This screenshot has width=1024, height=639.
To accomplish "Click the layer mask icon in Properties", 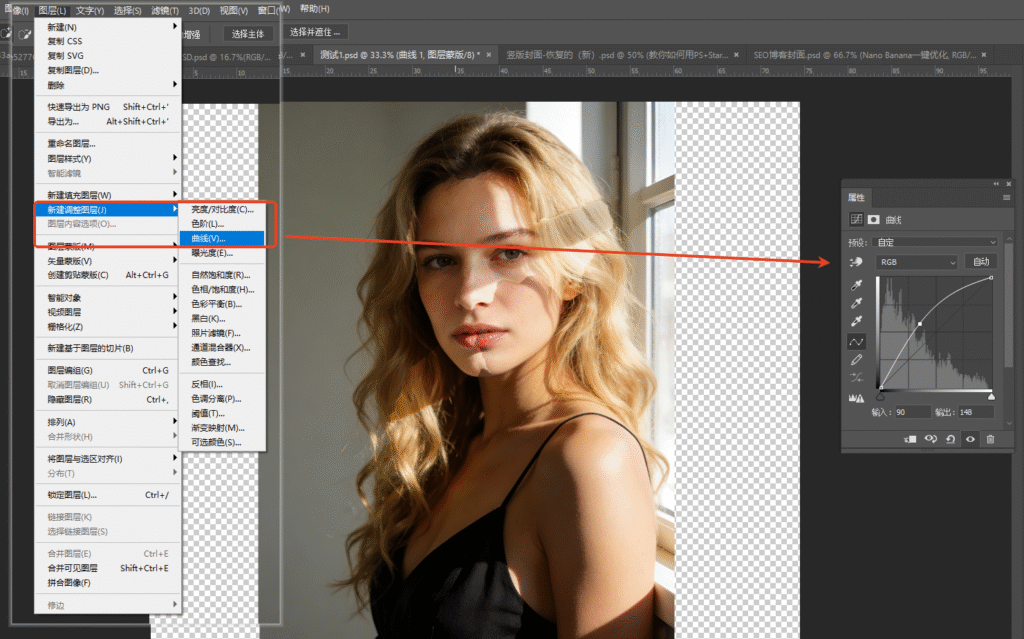I will [873, 219].
